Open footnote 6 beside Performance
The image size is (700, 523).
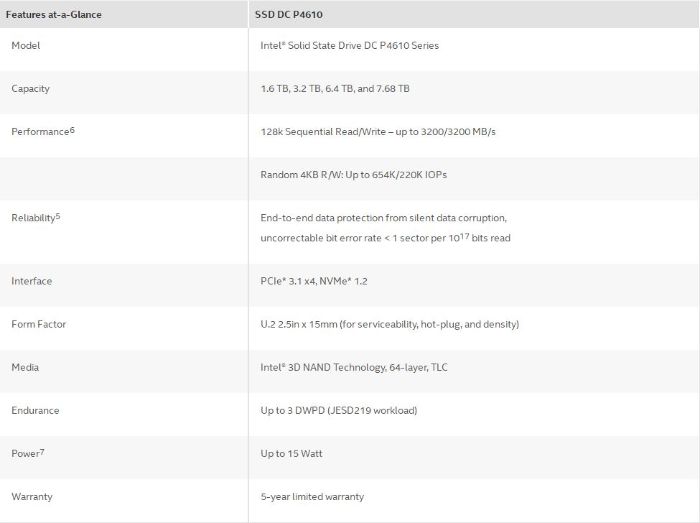pyautogui.click(x=73, y=129)
